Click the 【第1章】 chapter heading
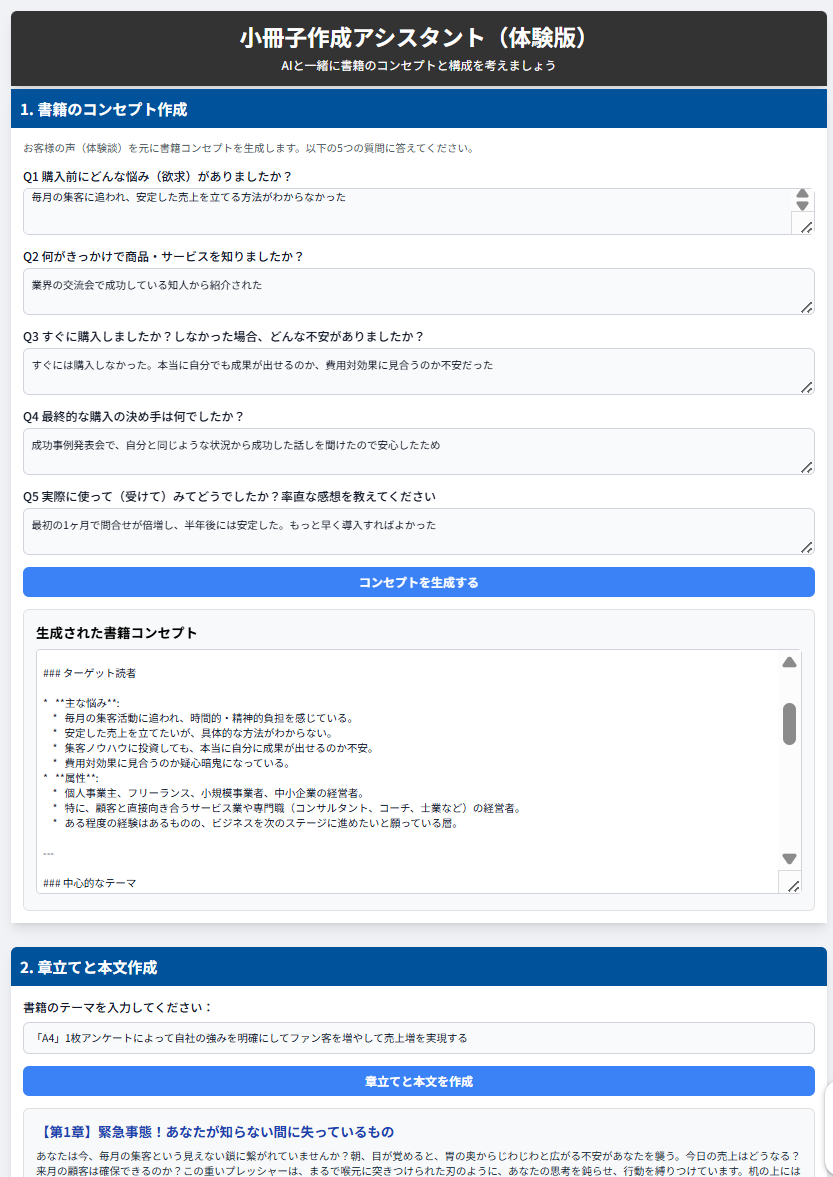833x1177 pixels. (x=215, y=1132)
